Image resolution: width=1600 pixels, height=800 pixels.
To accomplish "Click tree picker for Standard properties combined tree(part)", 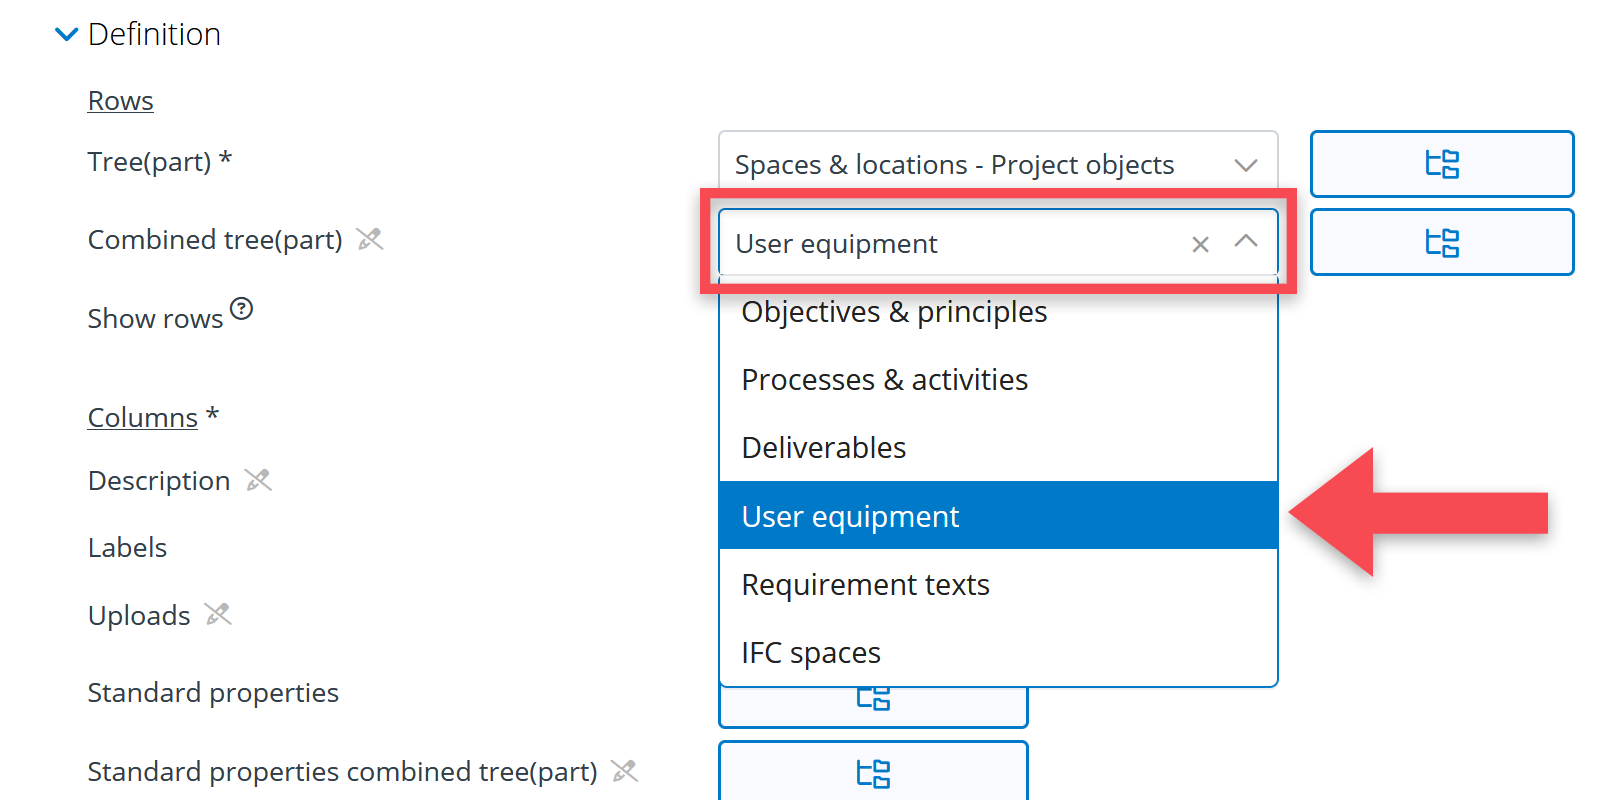I will point(873,773).
